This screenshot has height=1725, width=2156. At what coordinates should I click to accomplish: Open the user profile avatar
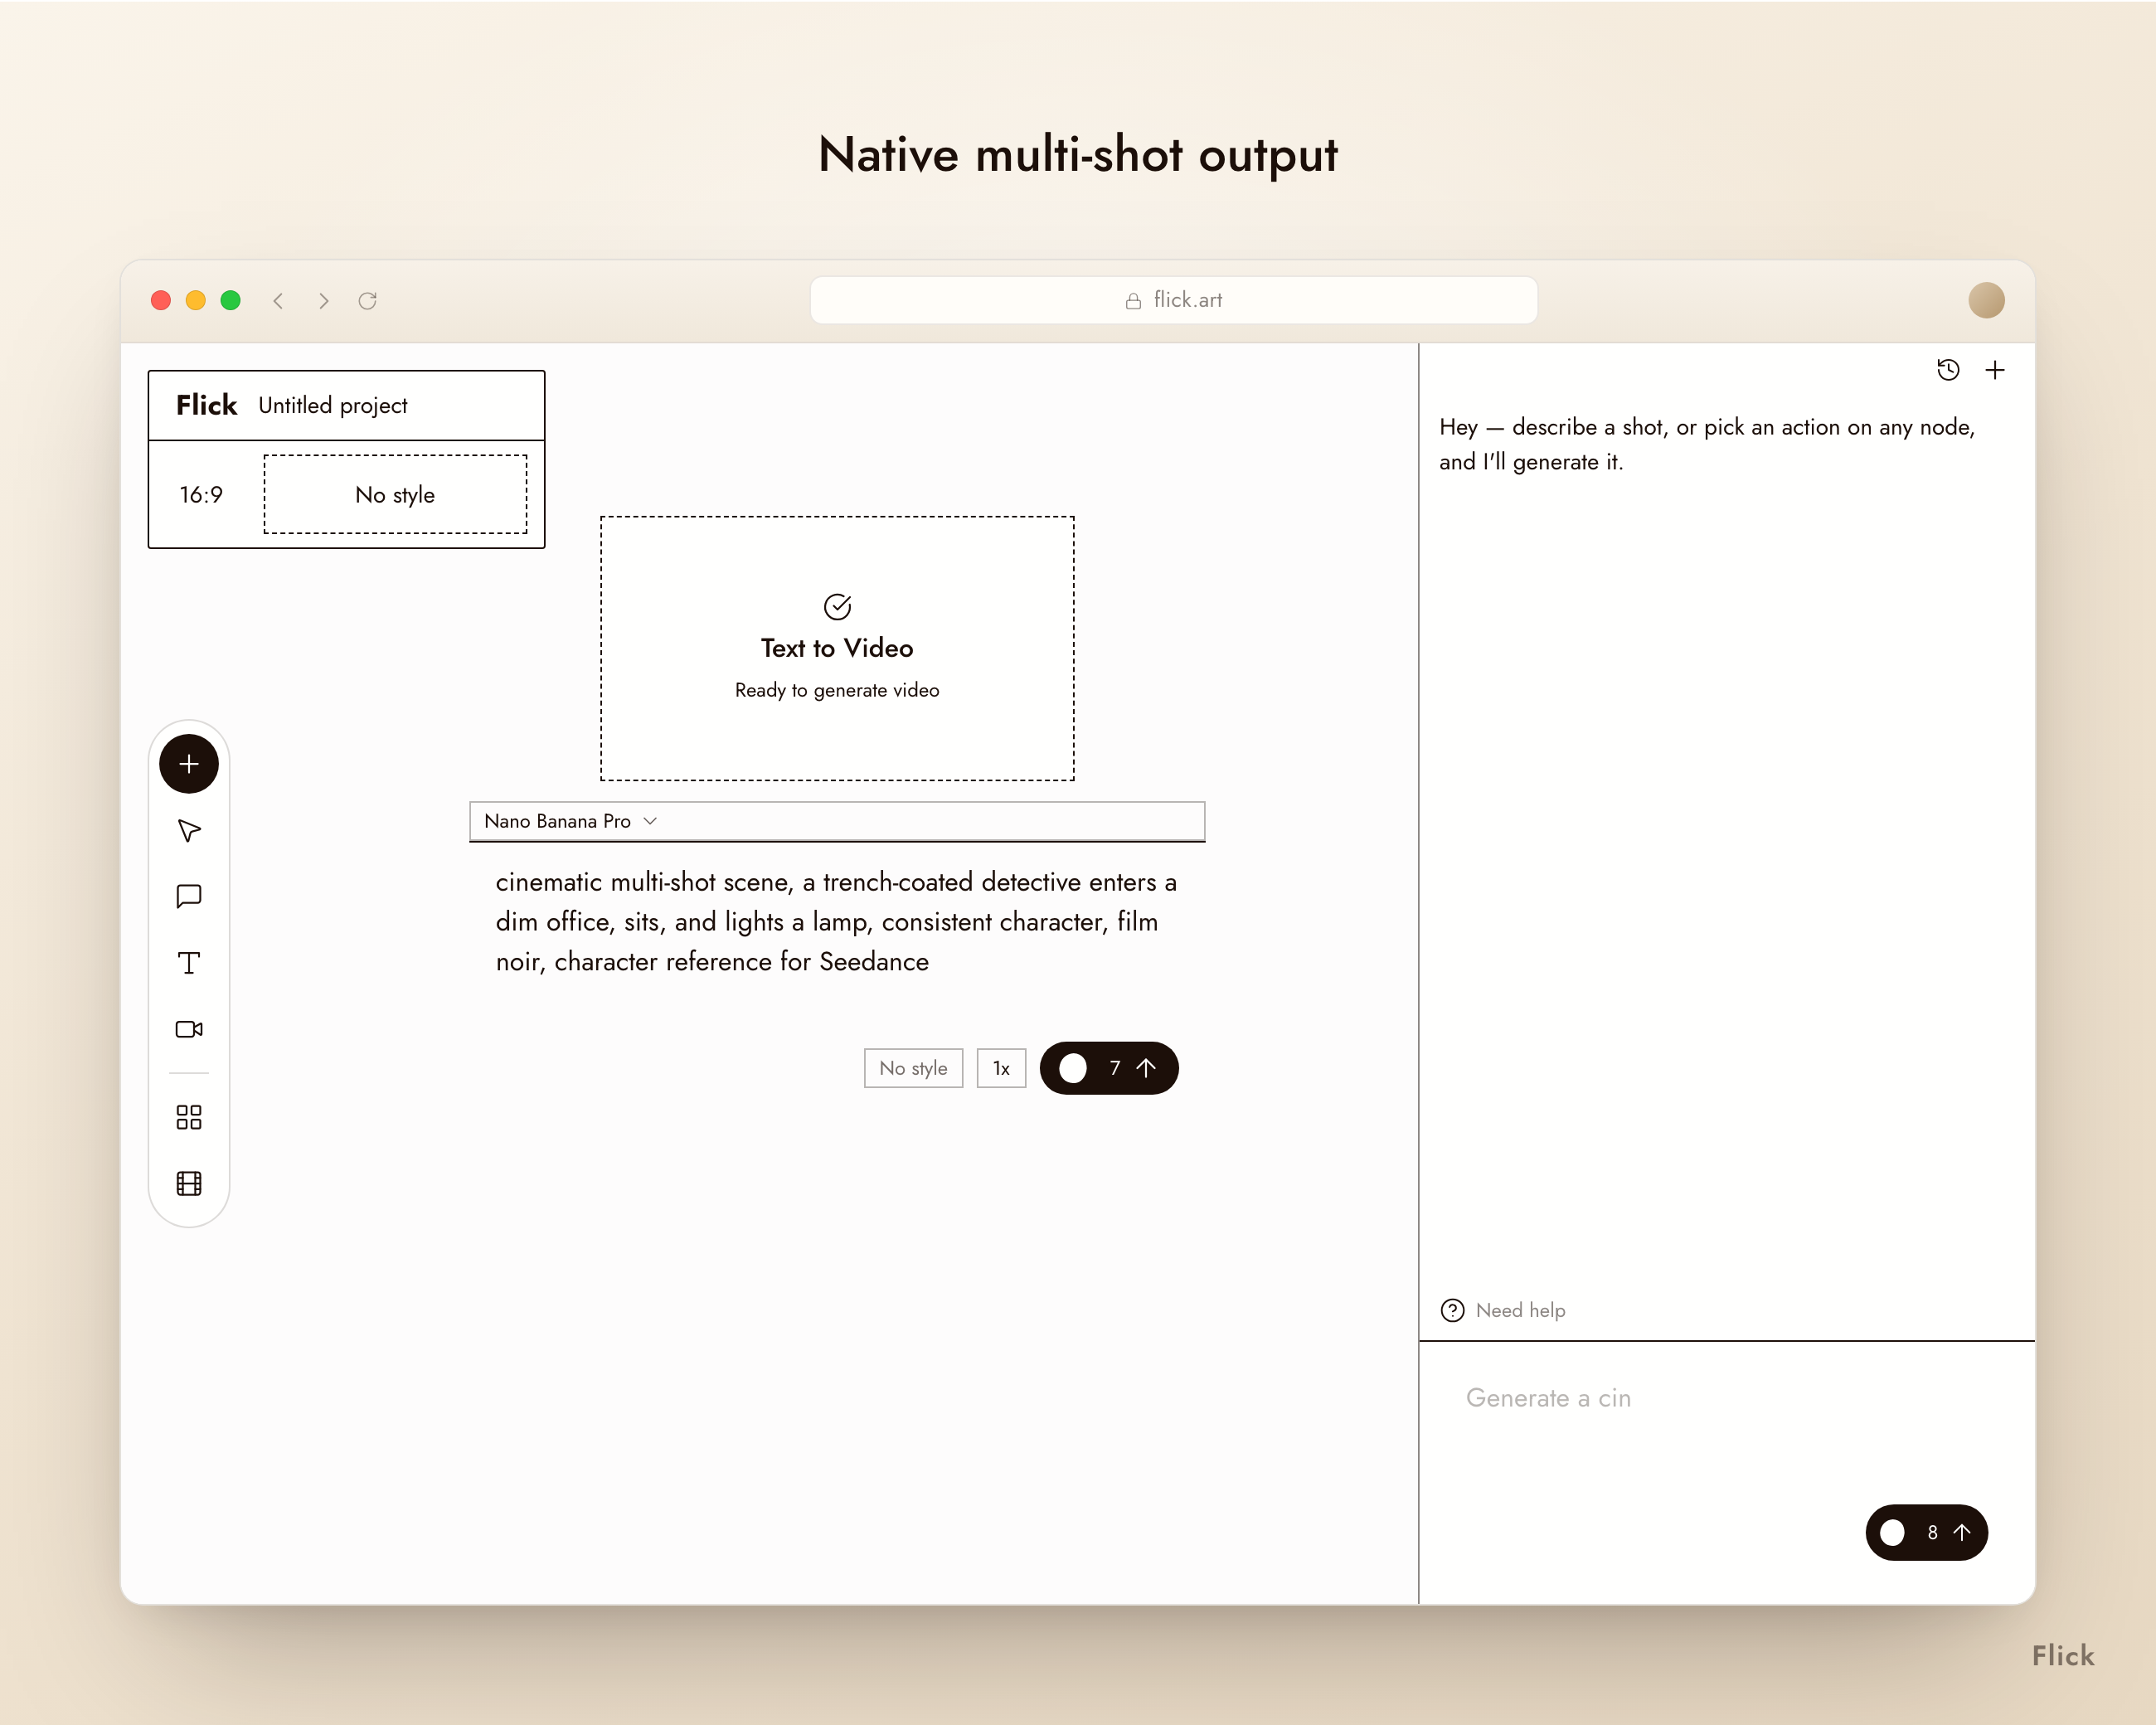pos(1986,300)
